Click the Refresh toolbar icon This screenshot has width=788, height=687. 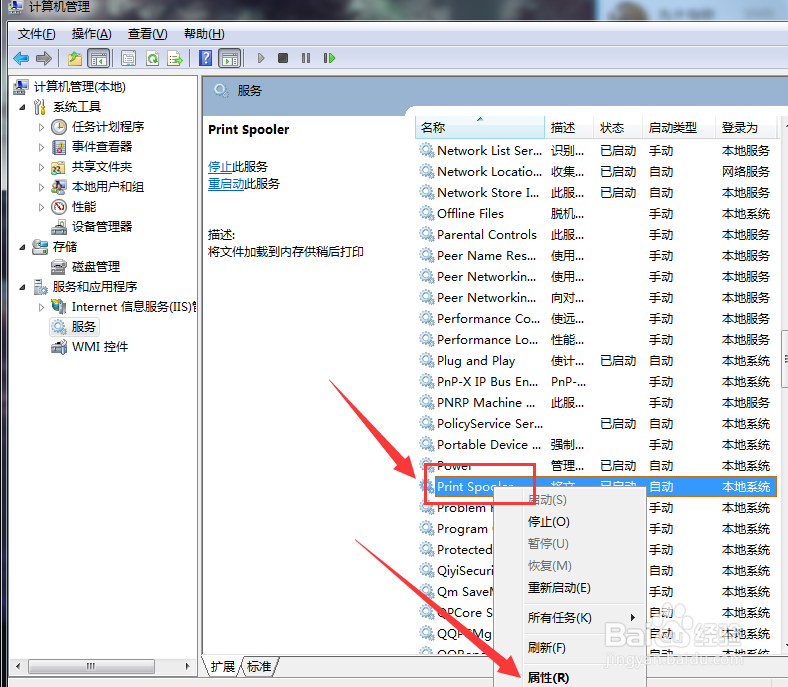(x=152, y=58)
